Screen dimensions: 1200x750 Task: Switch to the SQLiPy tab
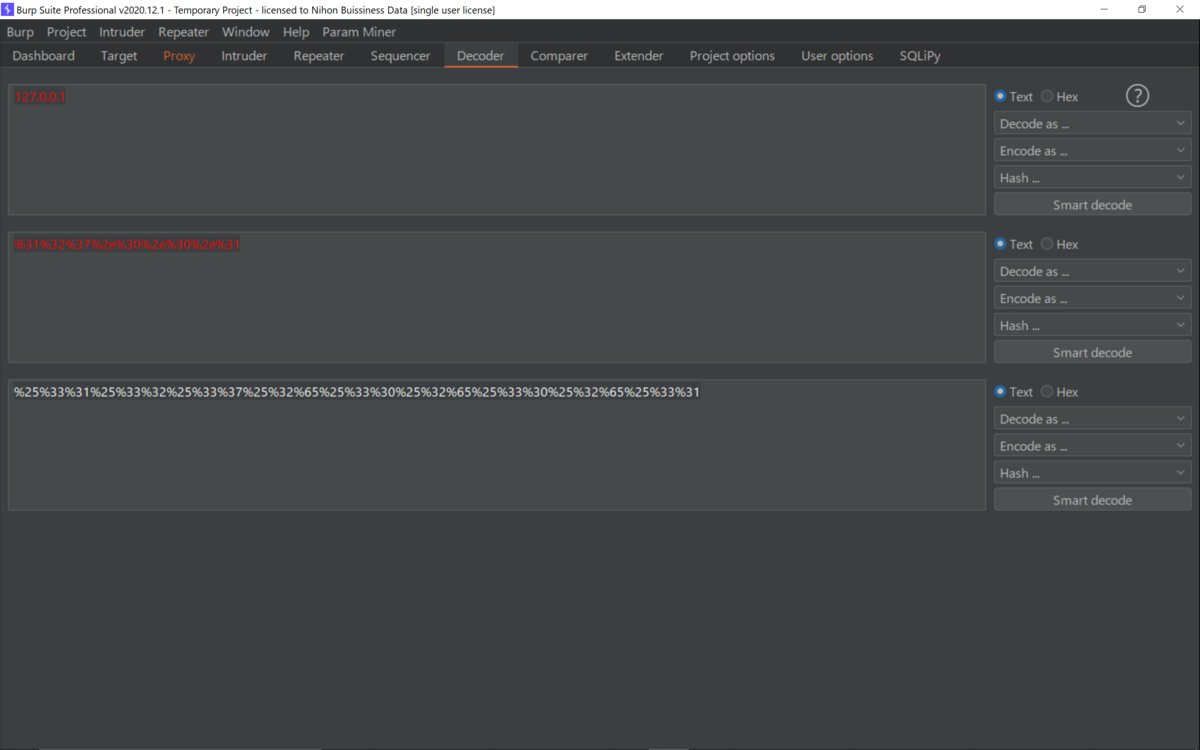coord(920,56)
